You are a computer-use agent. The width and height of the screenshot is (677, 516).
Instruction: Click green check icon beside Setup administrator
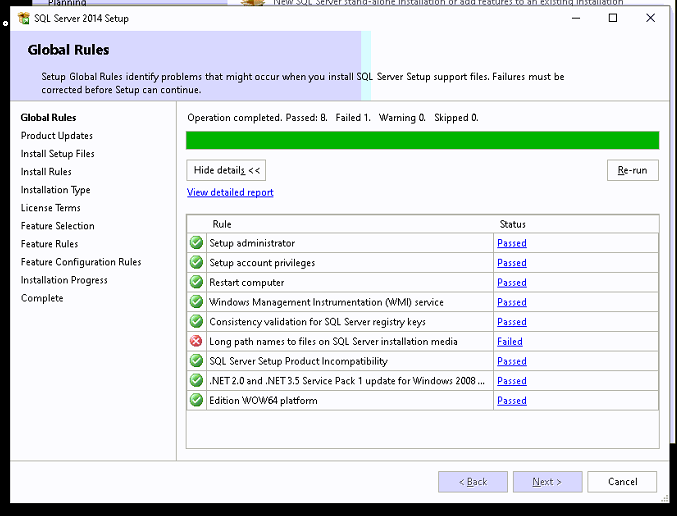(196, 243)
